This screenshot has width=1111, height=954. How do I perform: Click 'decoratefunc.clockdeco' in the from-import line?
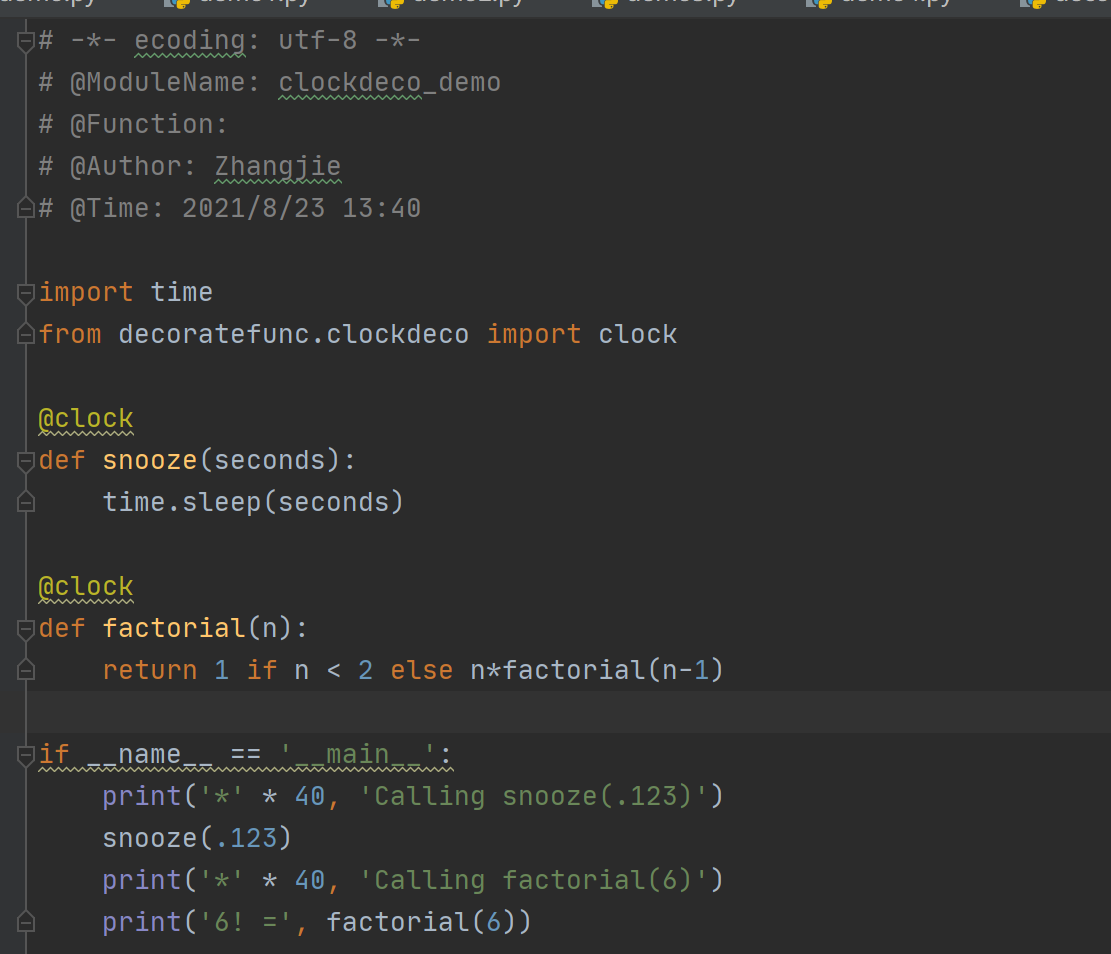(x=293, y=335)
